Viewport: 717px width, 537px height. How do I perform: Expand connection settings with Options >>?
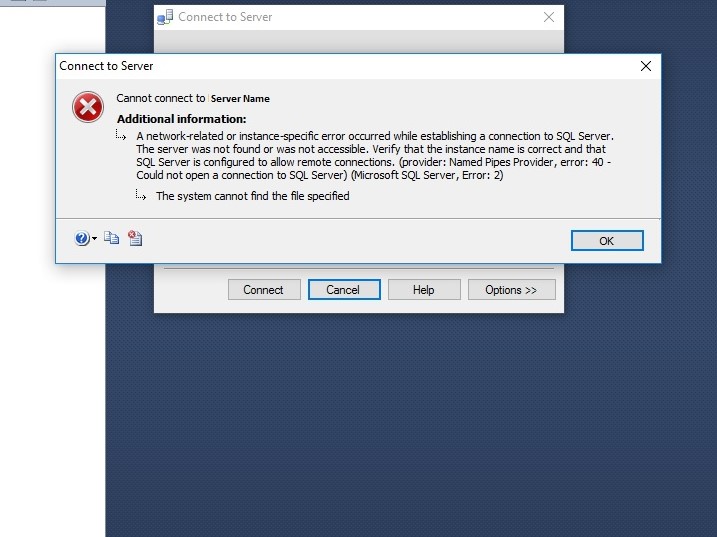(512, 290)
